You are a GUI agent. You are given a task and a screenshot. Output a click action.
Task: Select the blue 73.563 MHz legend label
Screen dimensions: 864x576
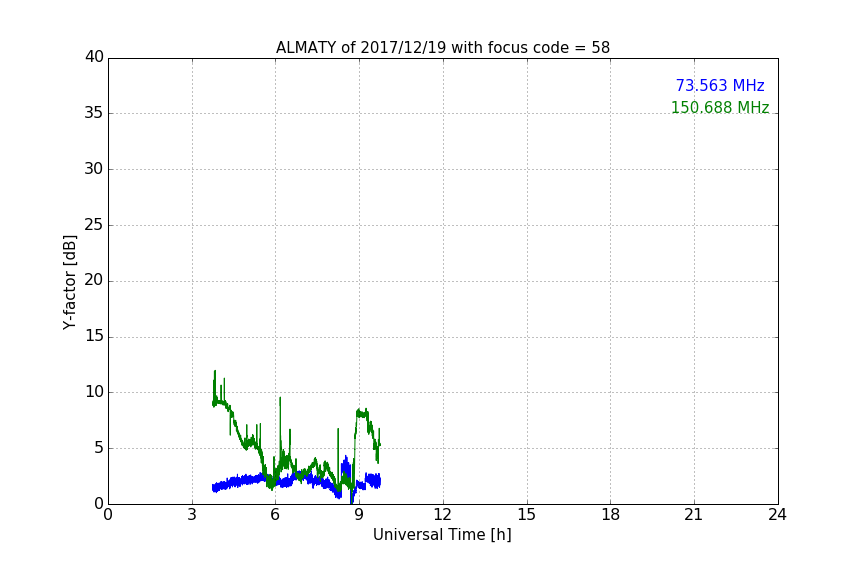[x=720, y=85]
